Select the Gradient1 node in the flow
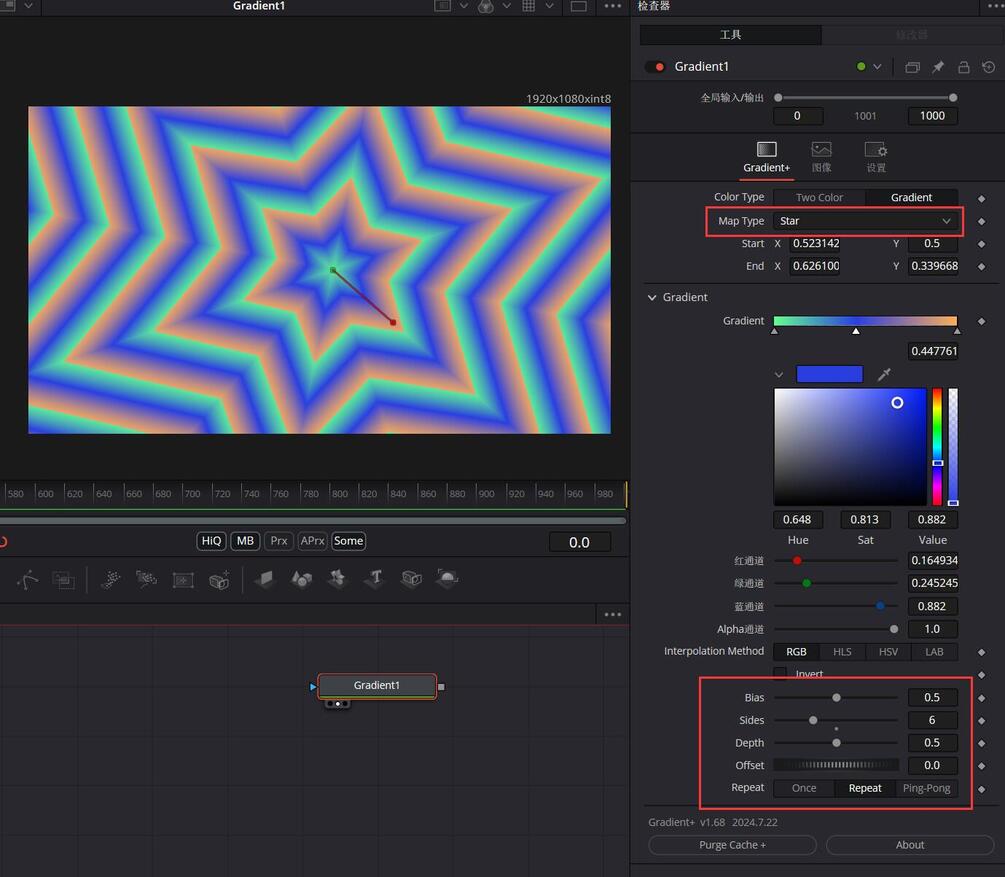This screenshot has height=877, width=1005. (x=377, y=685)
